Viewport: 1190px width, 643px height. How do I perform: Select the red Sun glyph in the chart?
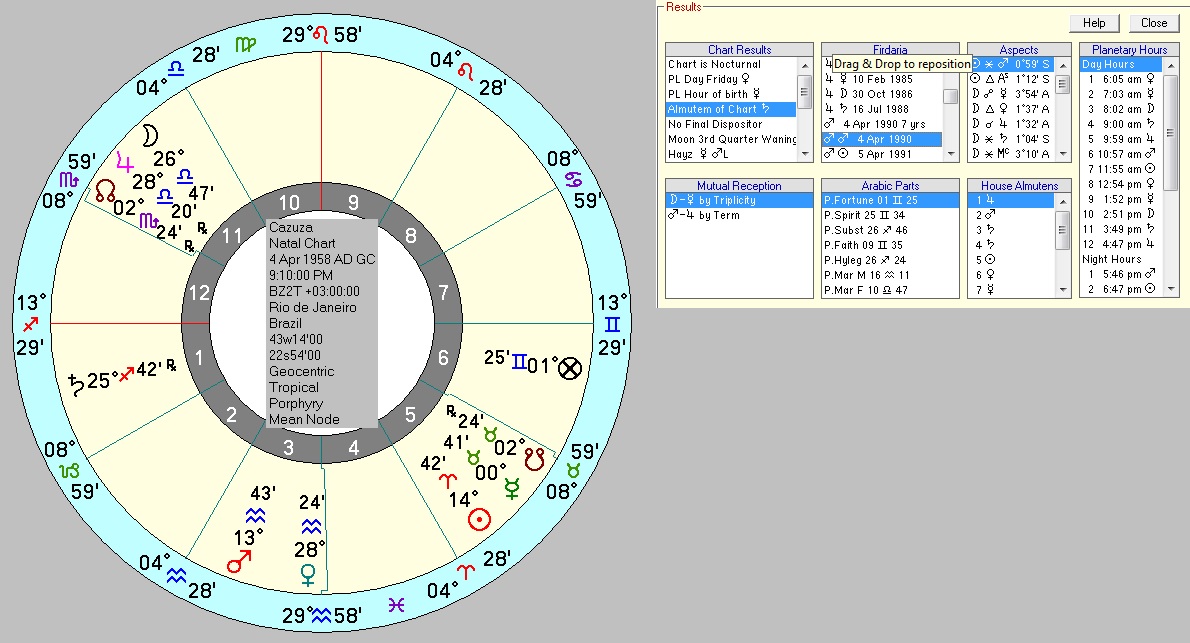pyautogui.click(x=480, y=519)
